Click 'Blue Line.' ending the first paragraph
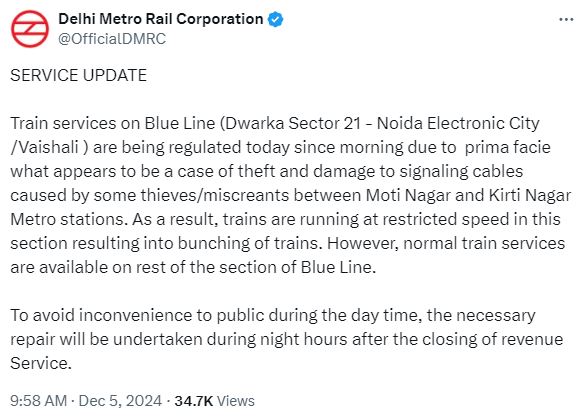This screenshot has width=583, height=418. click(x=338, y=267)
